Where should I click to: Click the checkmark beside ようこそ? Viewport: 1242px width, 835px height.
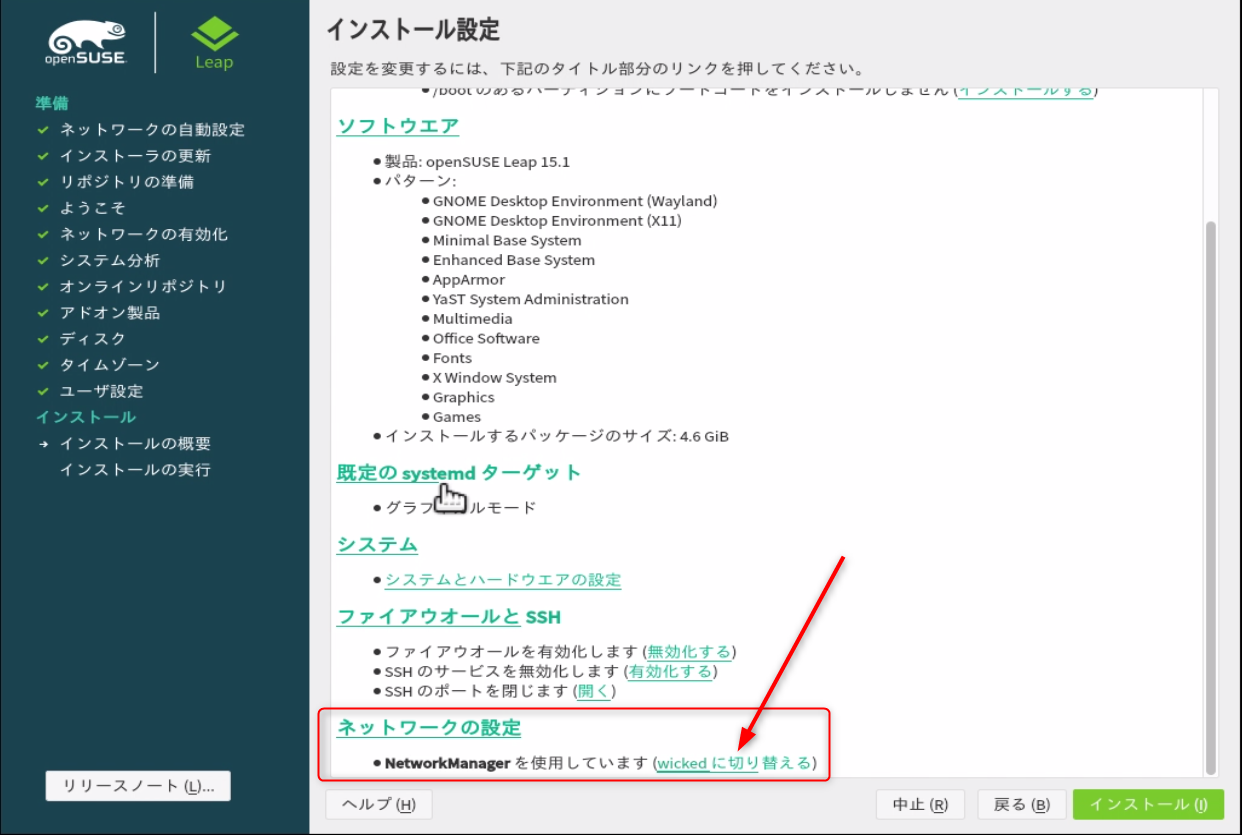[43, 208]
